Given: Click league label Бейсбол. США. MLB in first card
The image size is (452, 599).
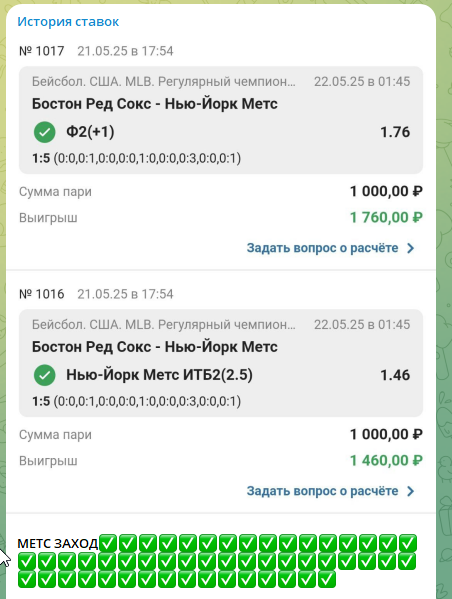Looking at the screenshot, I should point(164,81).
